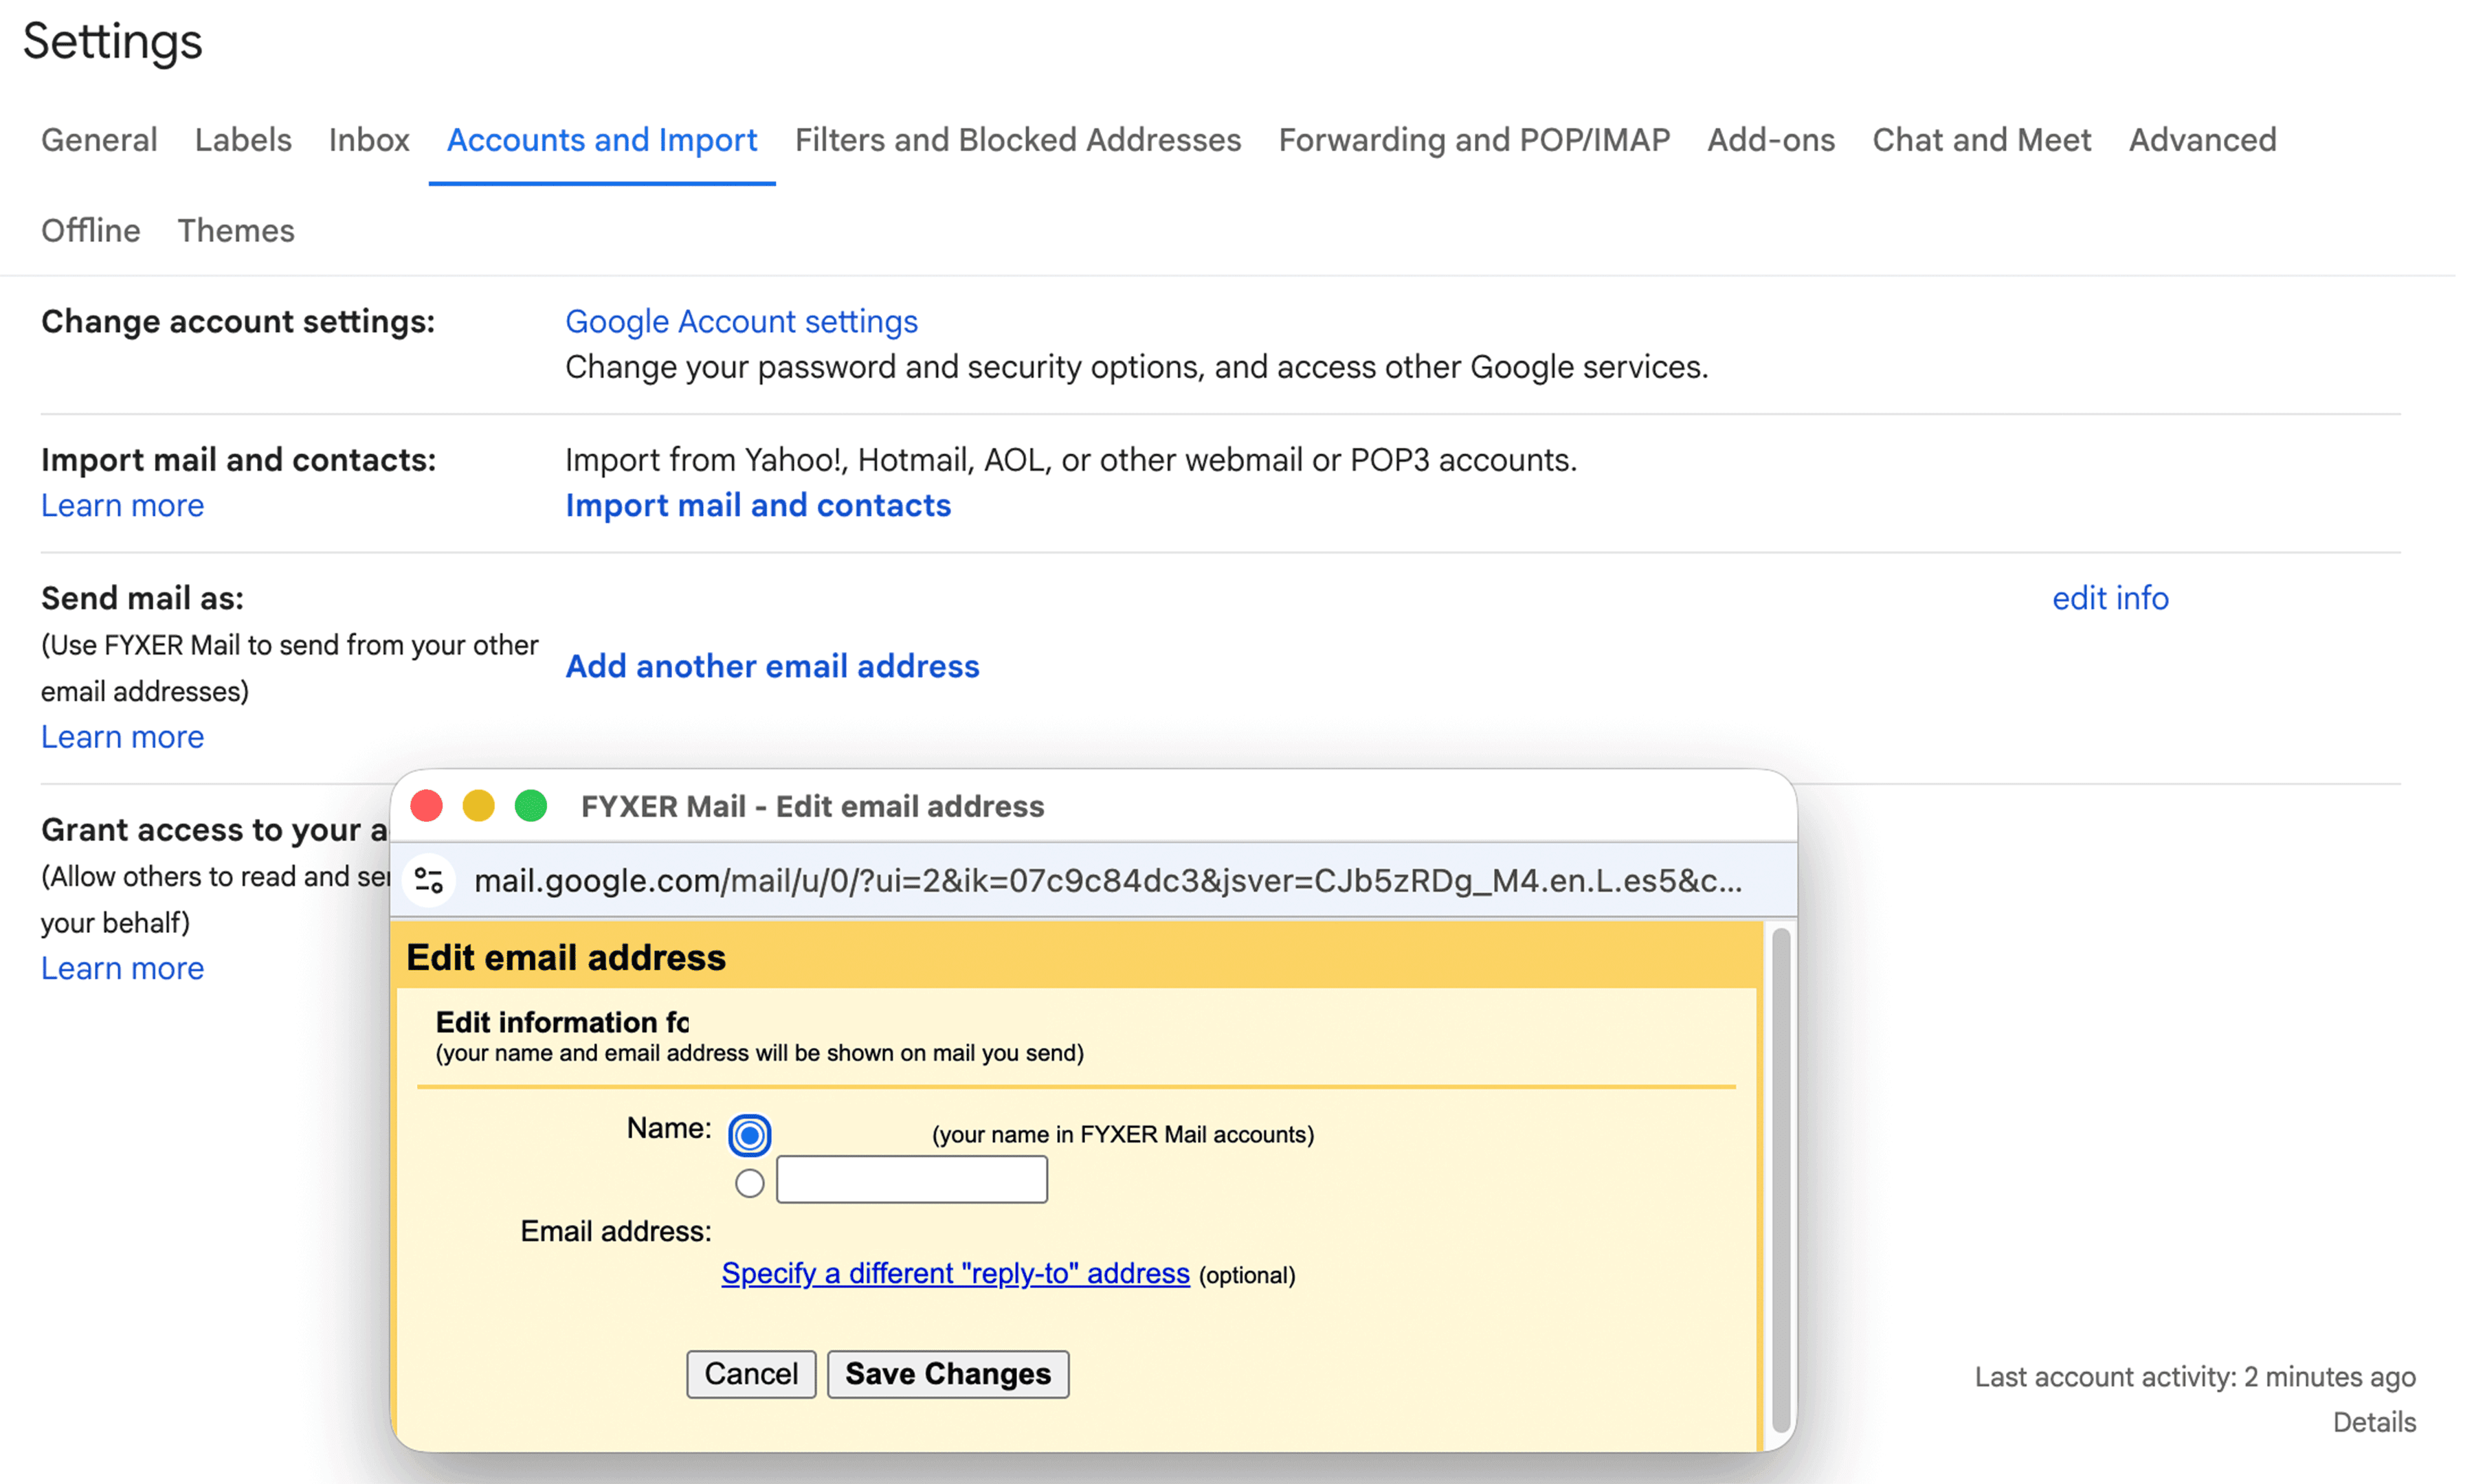This screenshot has height=1484, width=2485.
Task: Click Learn more under Send mail as
Action: pos(122,737)
